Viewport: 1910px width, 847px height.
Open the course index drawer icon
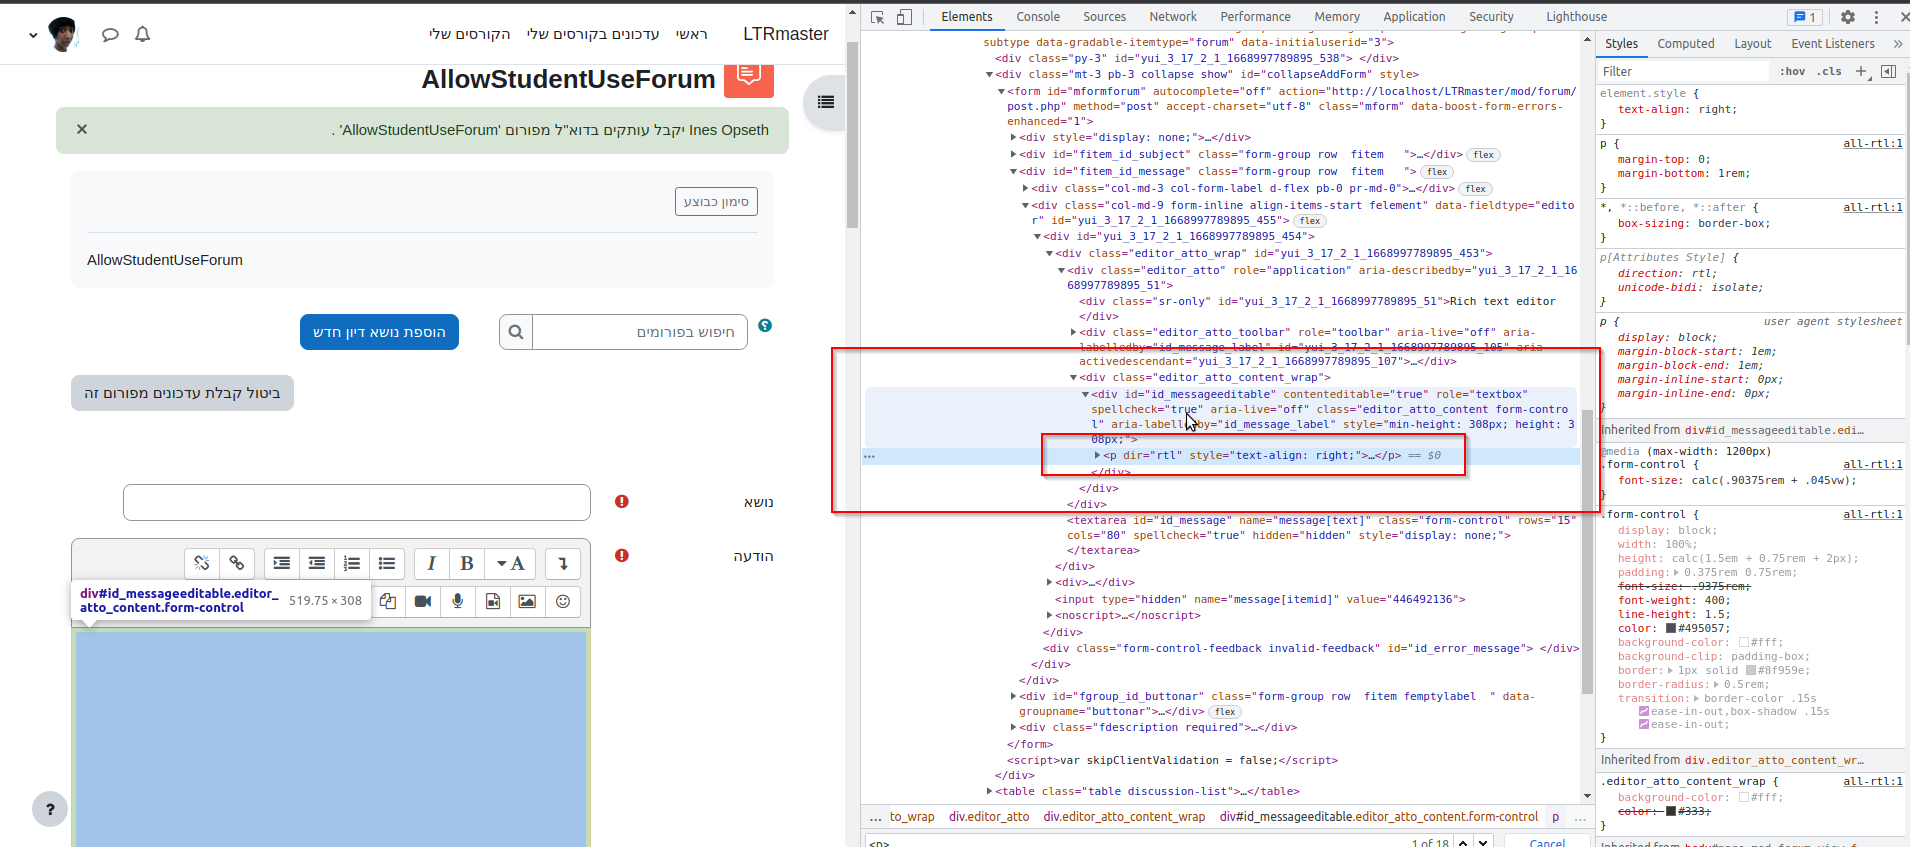[826, 102]
